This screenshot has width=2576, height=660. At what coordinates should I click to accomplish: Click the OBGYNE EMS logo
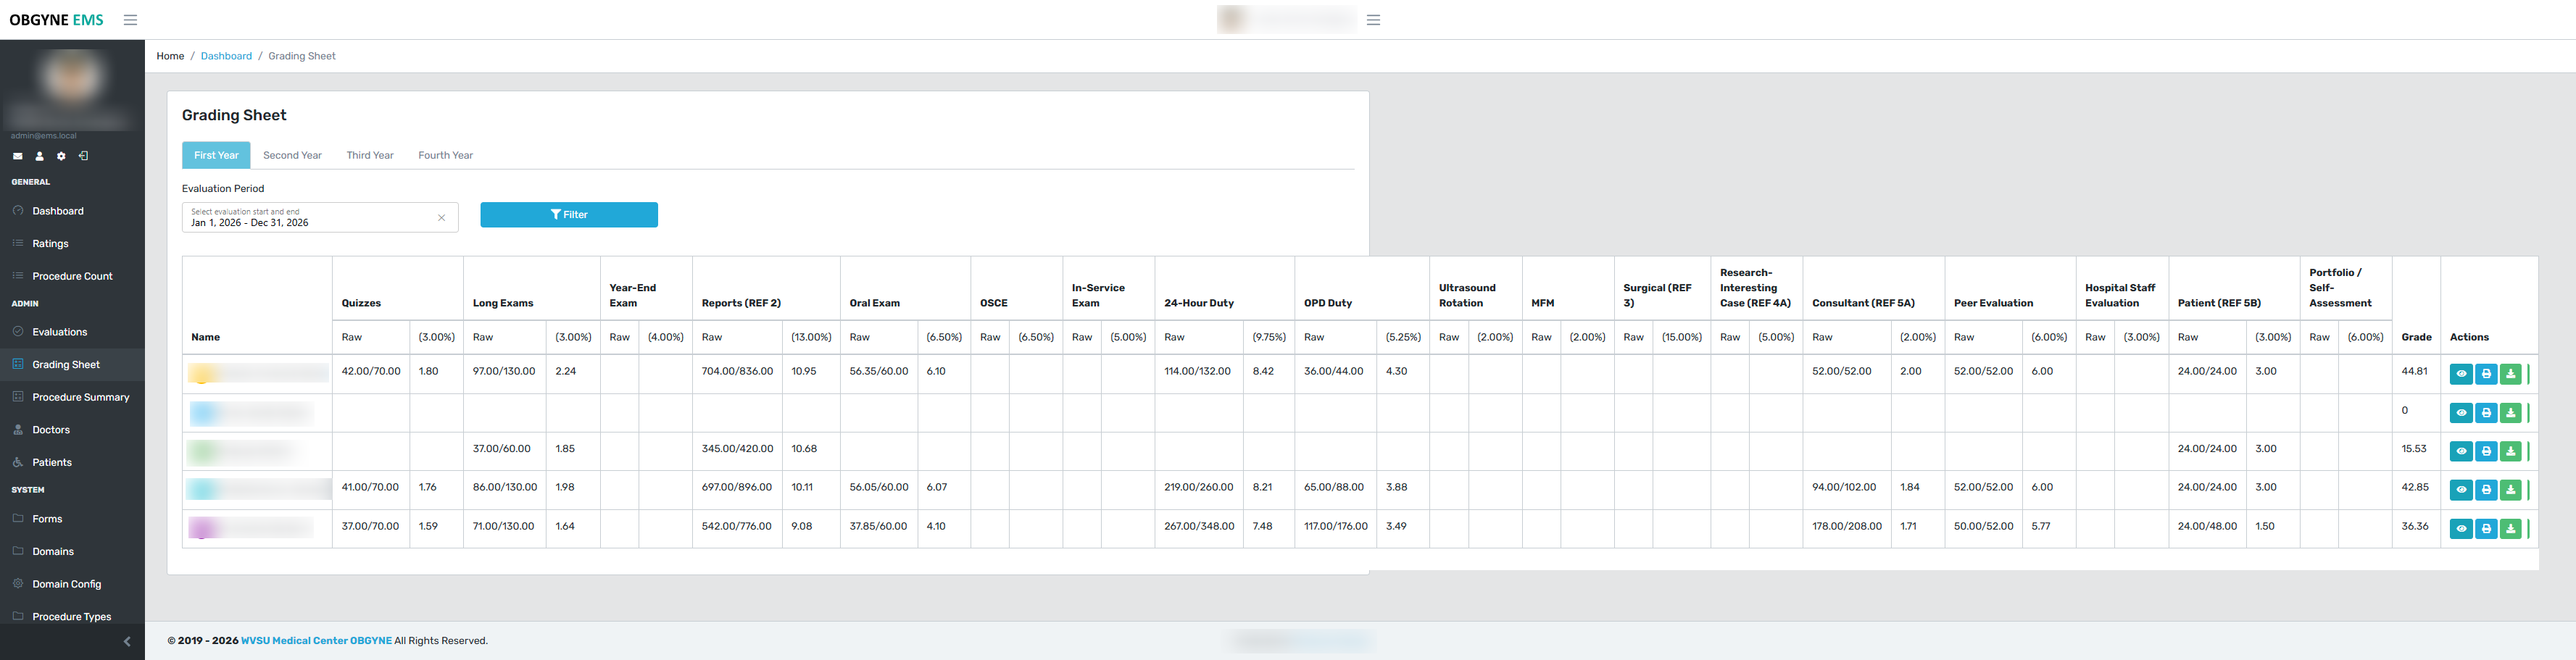[x=56, y=20]
